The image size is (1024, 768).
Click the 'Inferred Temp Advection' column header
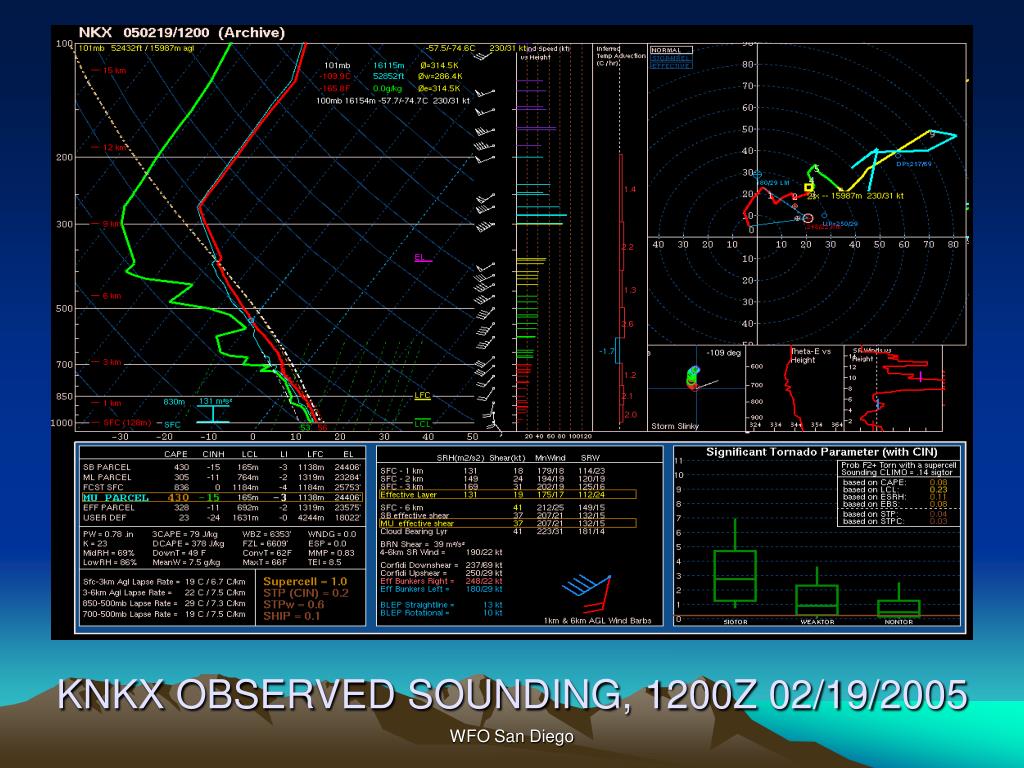coord(620,56)
